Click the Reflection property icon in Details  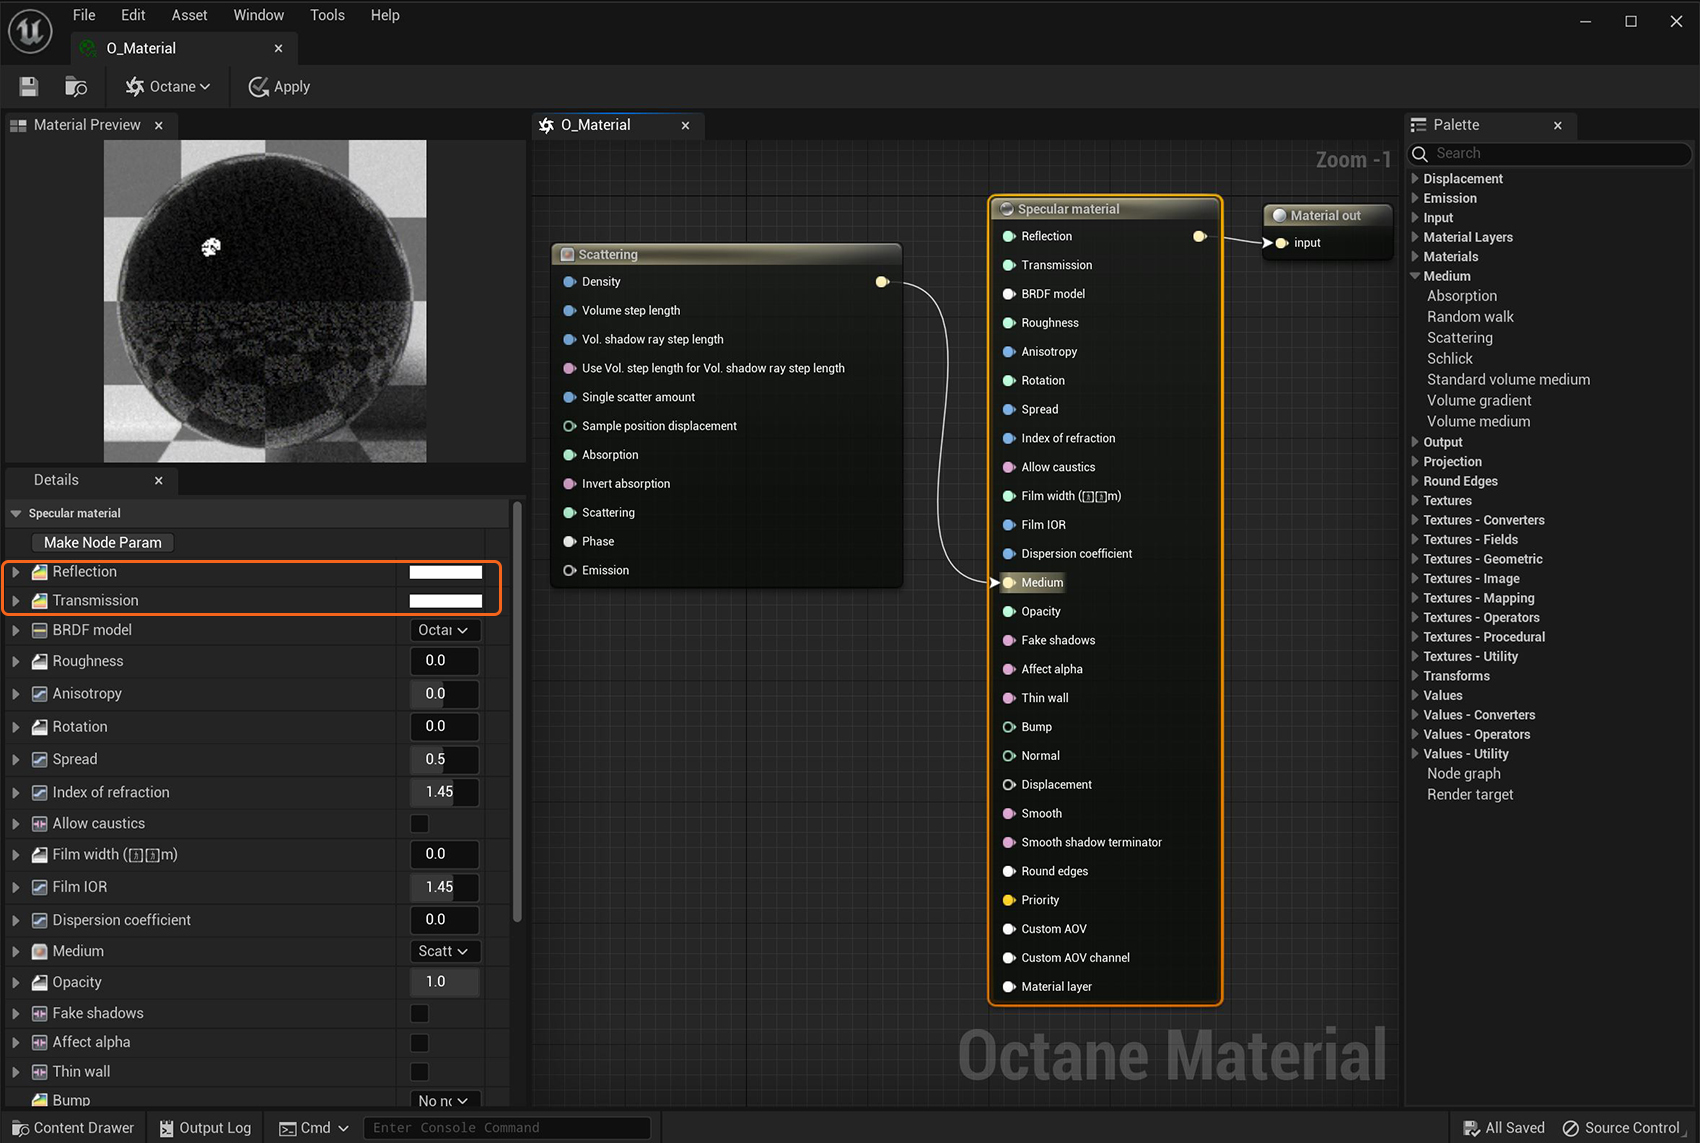40,572
